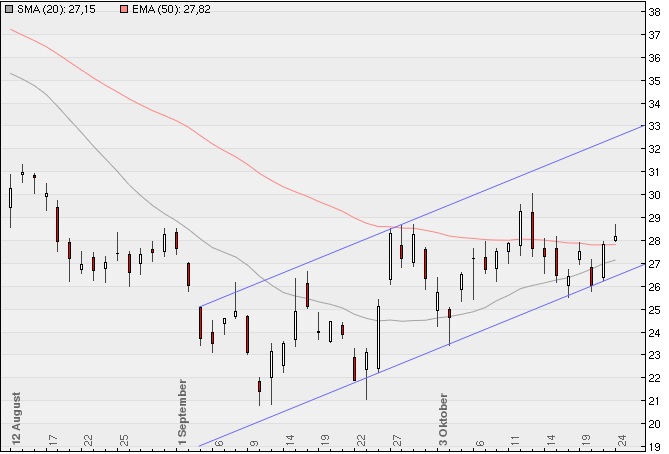This screenshot has height=454, width=669.
Task: Click price axis value 28
Action: (x=654, y=241)
